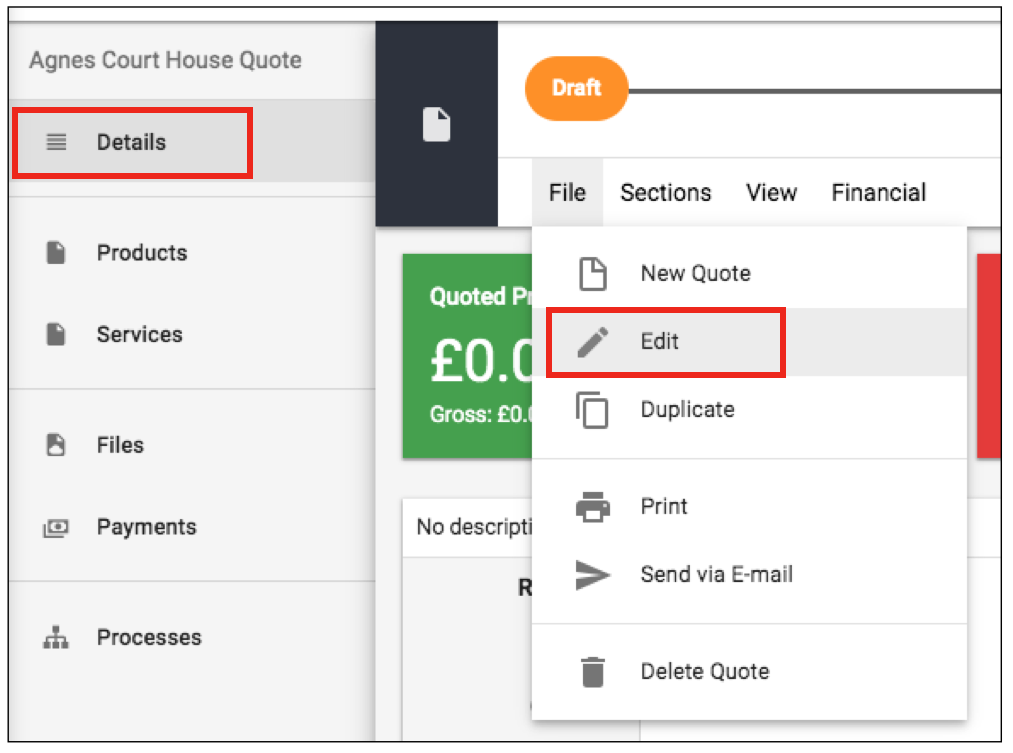Click the Processes hierarchy icon
The height and width of the screenshot is (753, 1013).
click(x=56, y=637)
